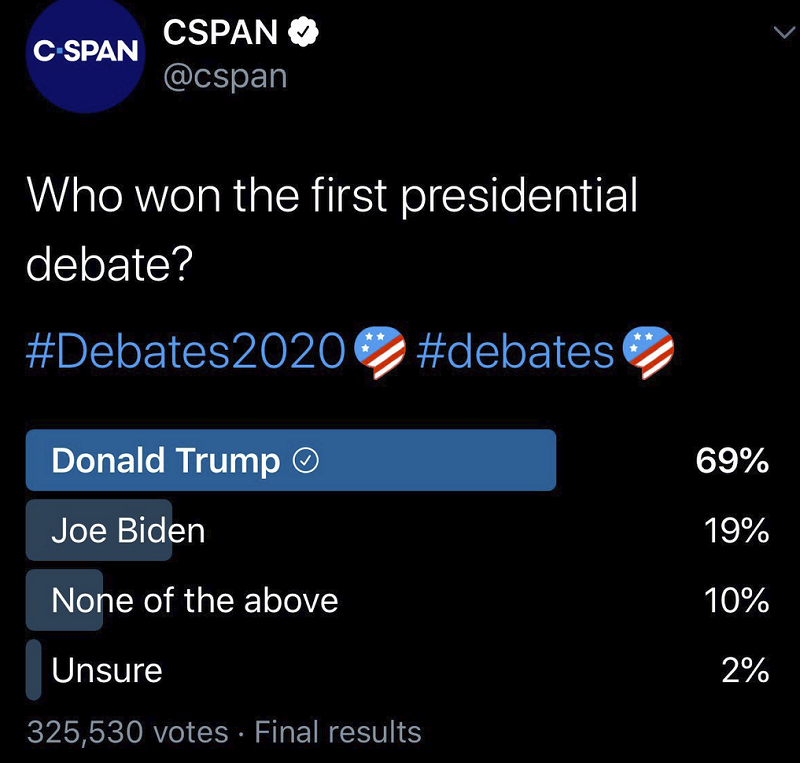
Task: Click flag speech-bubble emoji after #debates
Action: tap(648, 353)
